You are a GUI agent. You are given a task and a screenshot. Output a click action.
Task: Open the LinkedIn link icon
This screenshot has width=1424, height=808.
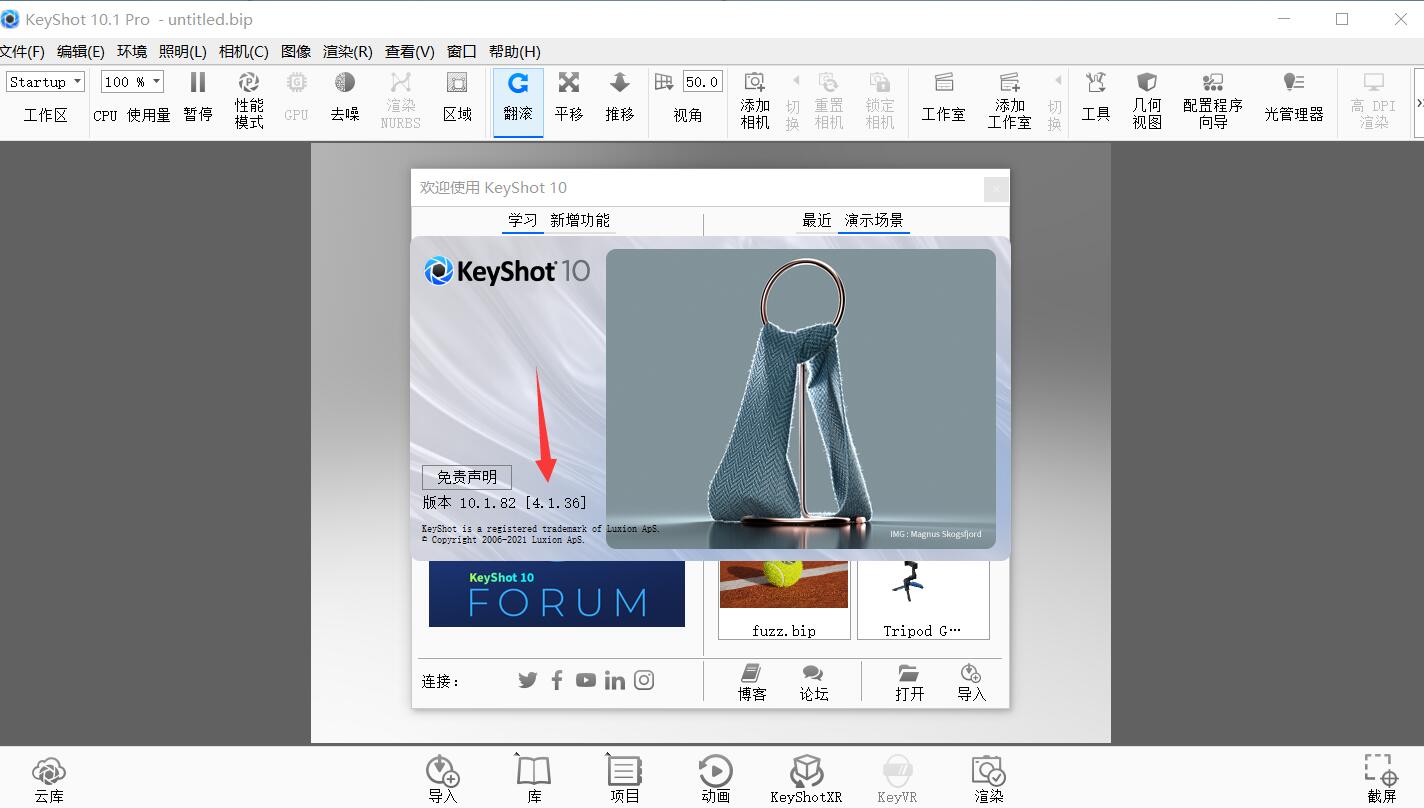(x=615, y=680)
